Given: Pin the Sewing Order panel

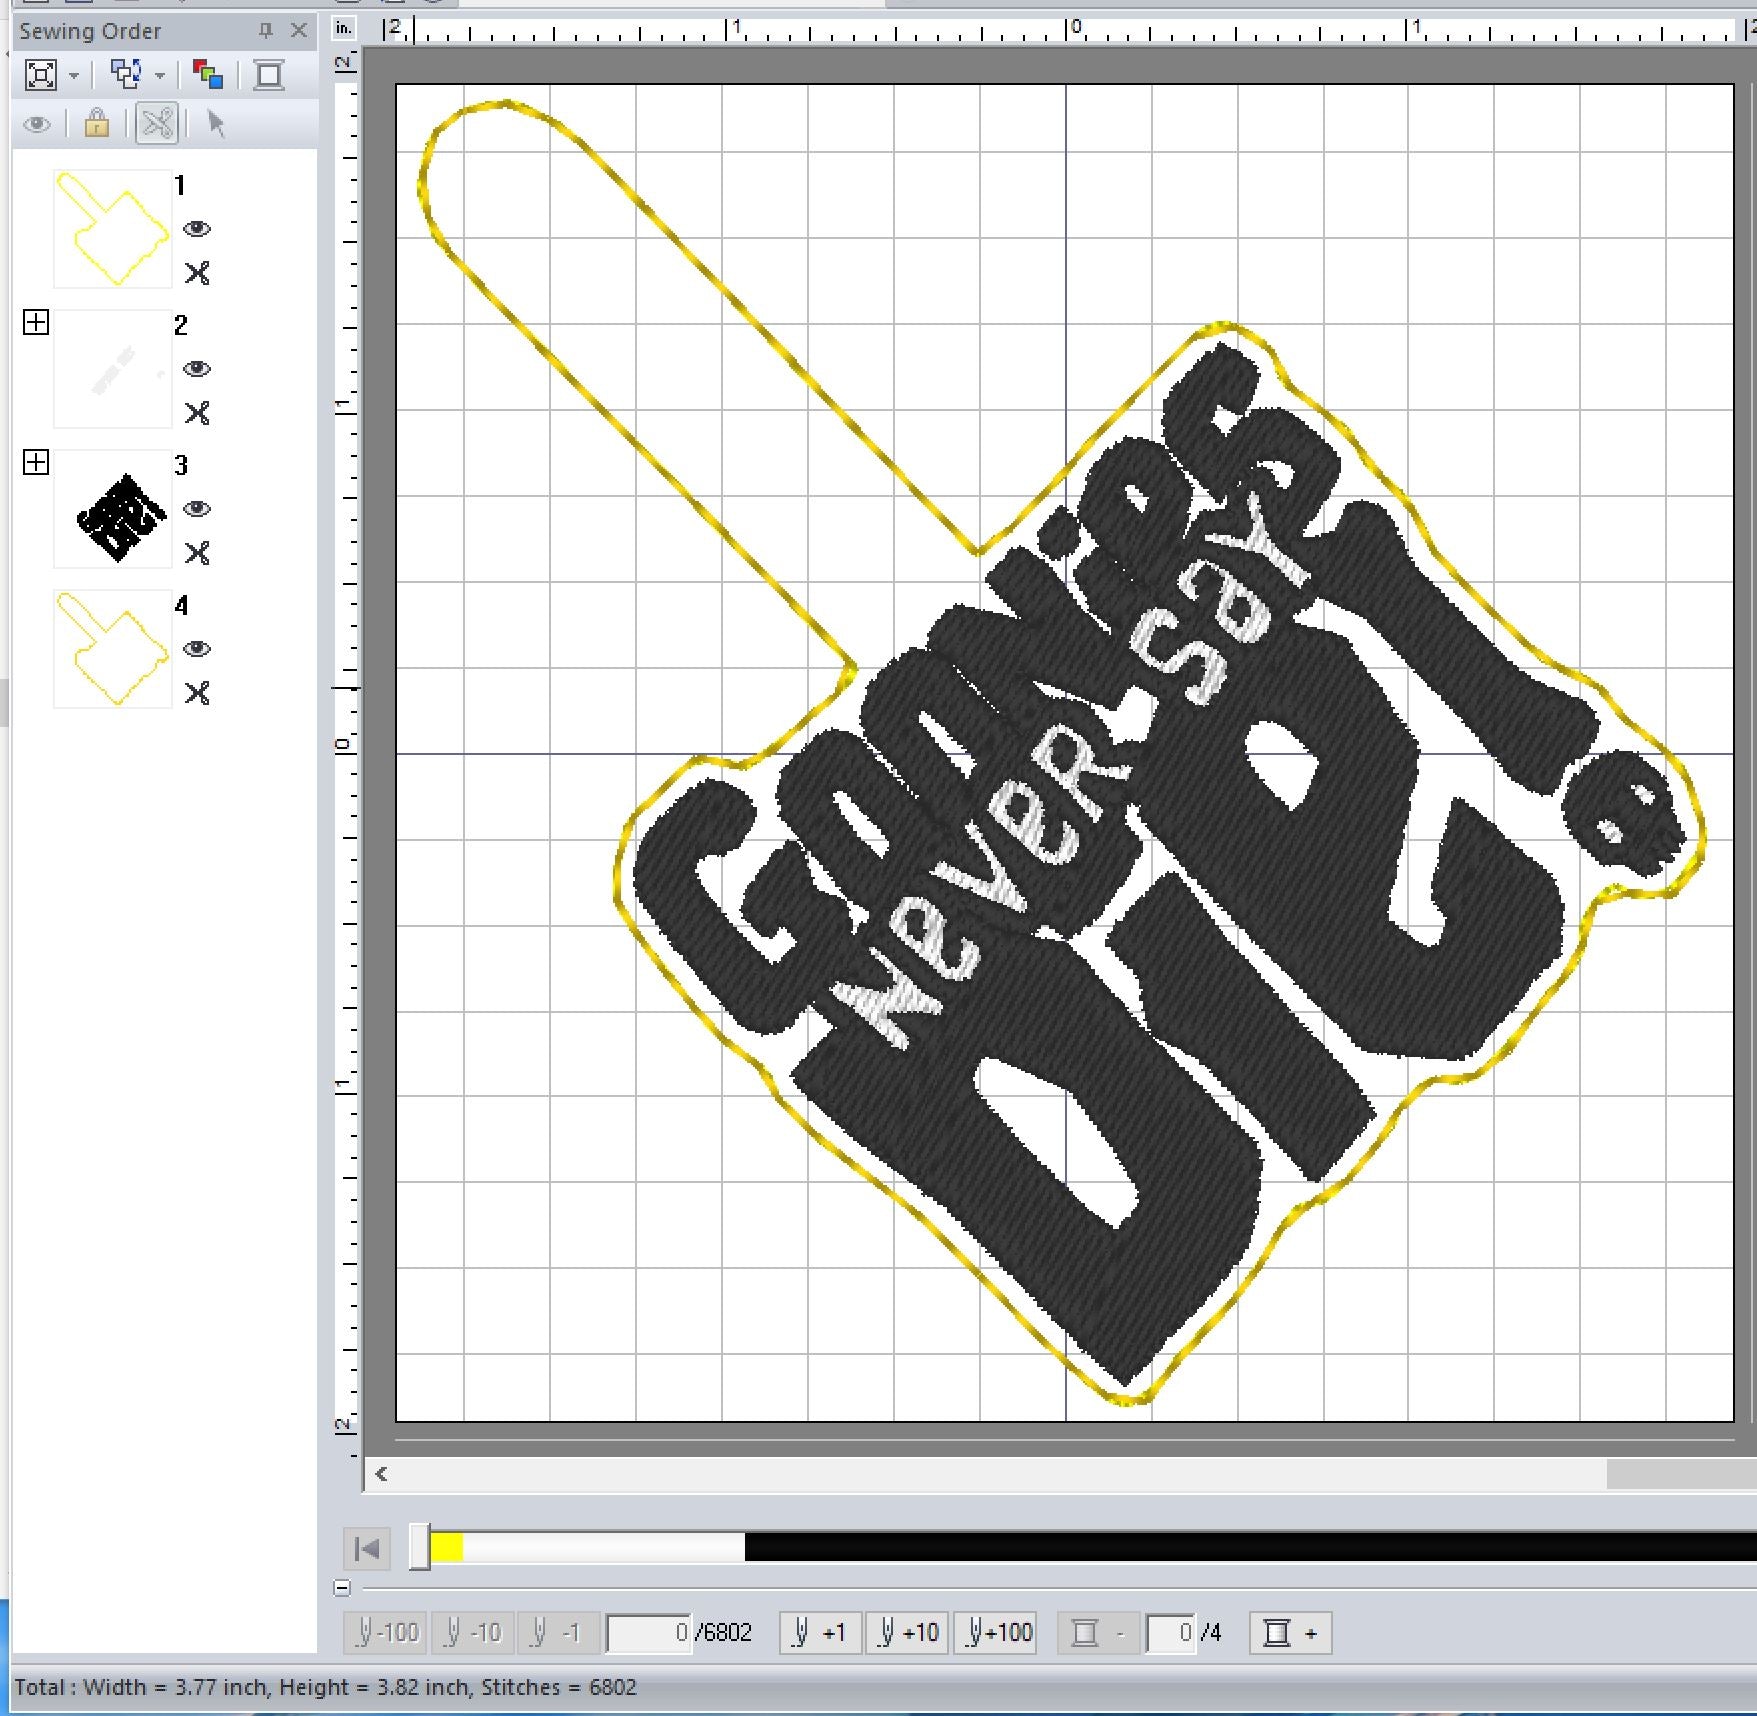Looking at the screenshot, I should tap(265, 31).
